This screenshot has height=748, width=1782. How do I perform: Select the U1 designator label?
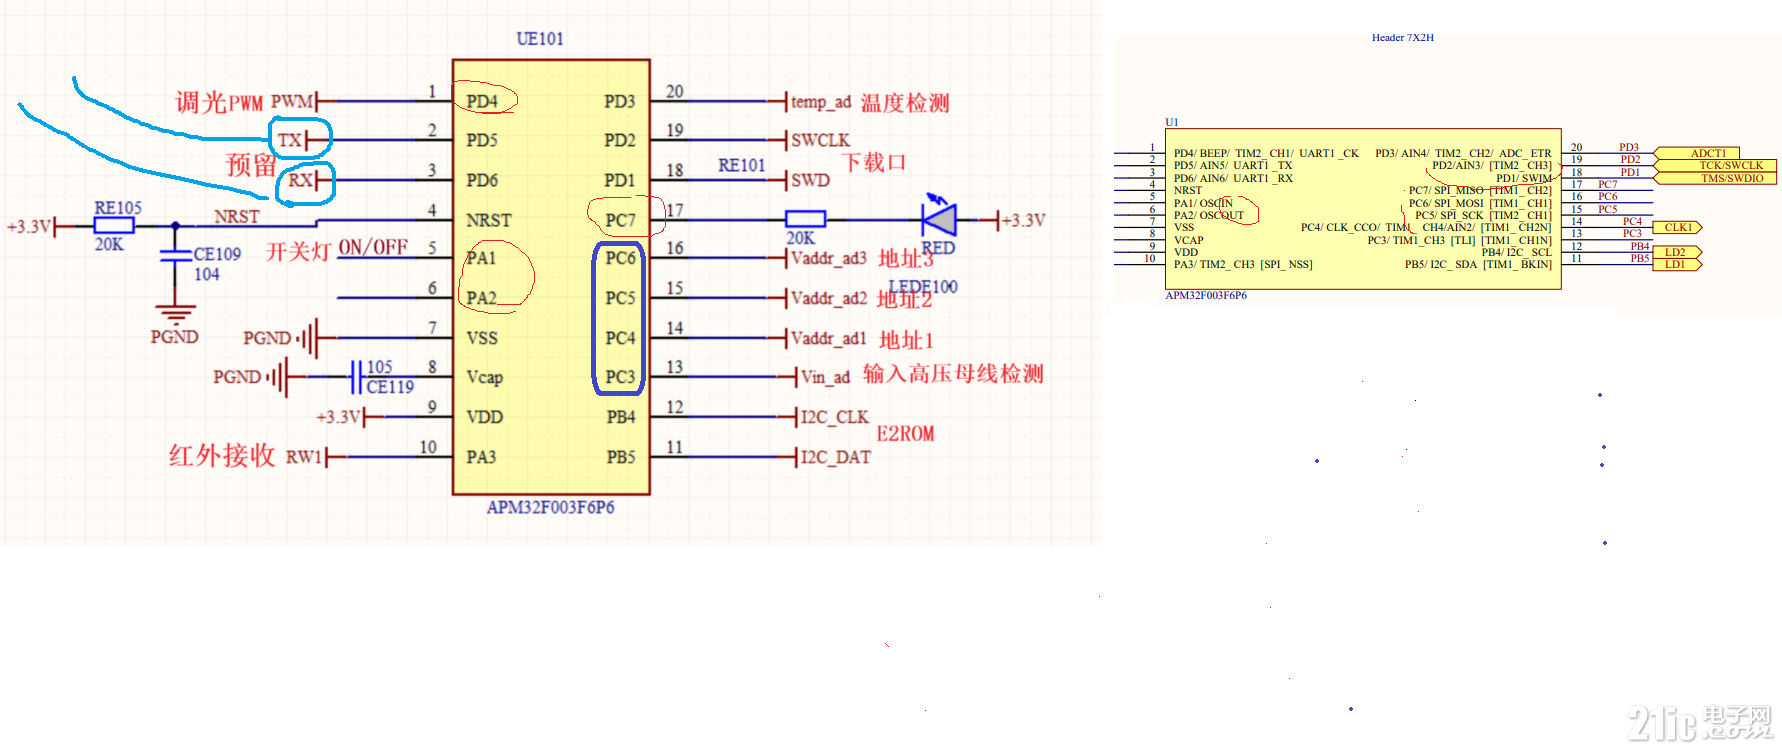point(1172,122)
